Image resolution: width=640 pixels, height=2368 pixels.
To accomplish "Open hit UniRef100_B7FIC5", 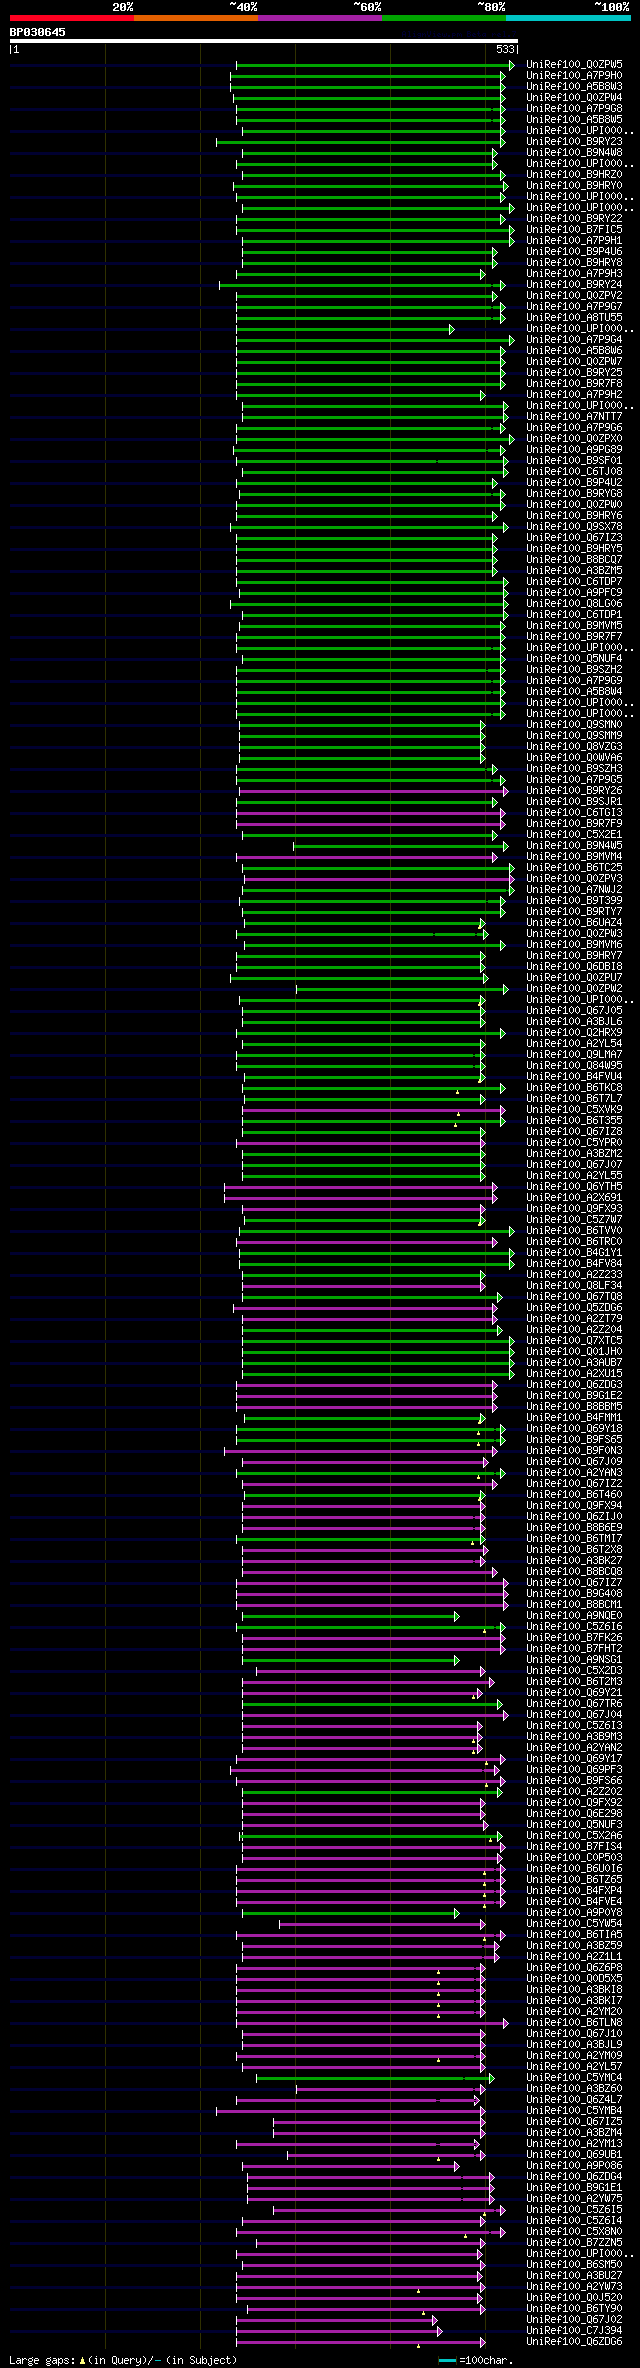I will pos(574,230).
